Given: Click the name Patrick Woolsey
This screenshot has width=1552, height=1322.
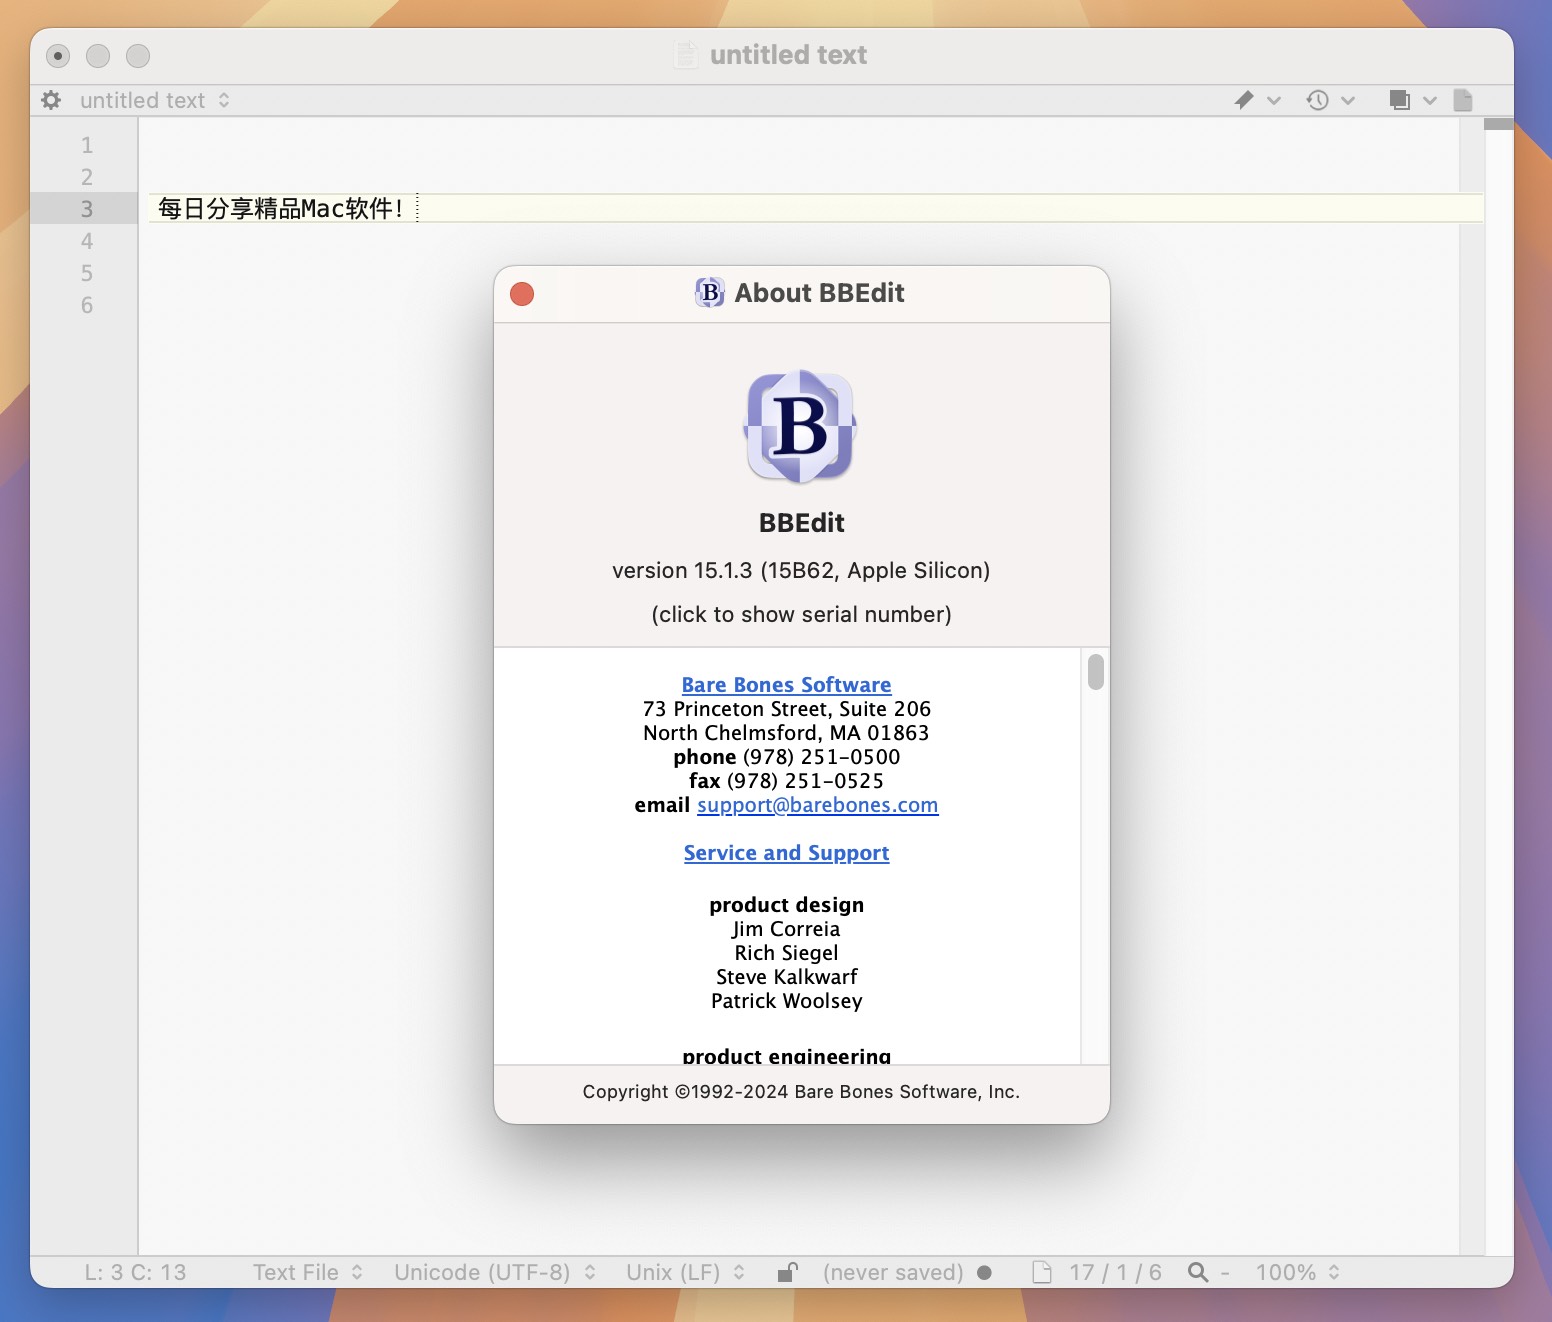Looking at the screenshot, I should [786, 1001].
